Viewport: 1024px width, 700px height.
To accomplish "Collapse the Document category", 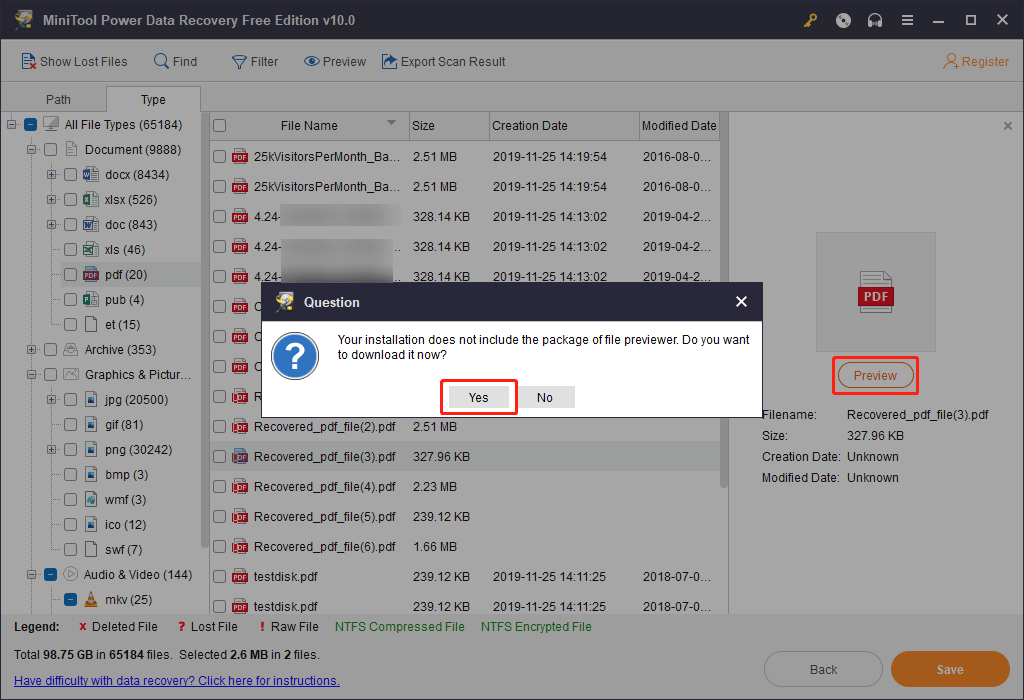I will click(31, 150).
